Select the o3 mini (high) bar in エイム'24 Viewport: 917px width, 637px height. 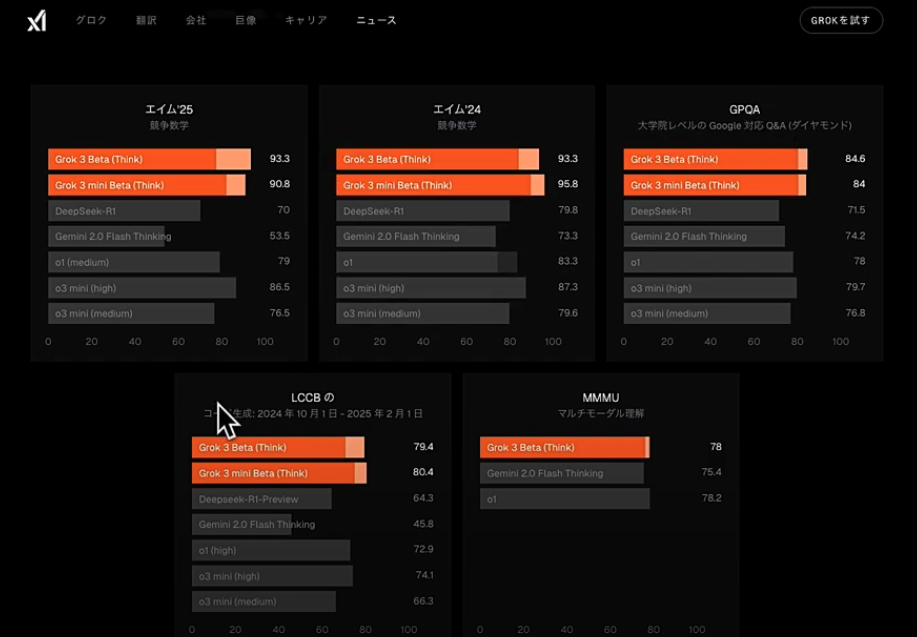pos(431,288)
